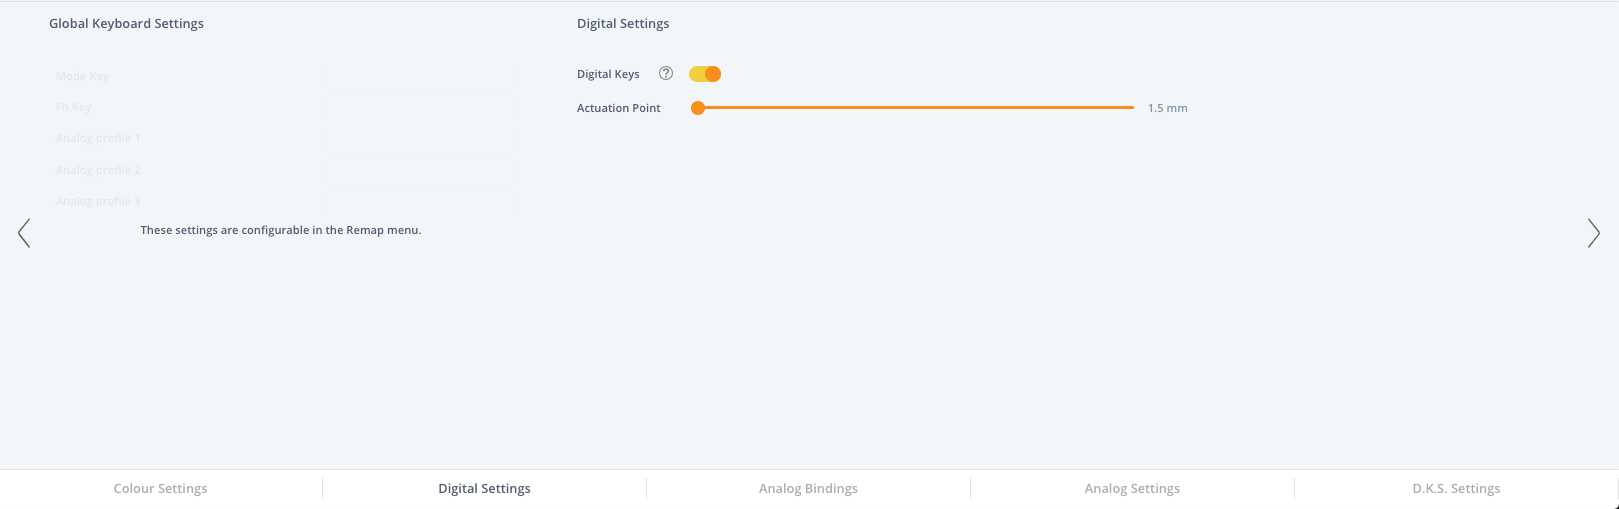1619x509 pixels.
Task: Click the Mode Key field
Action: coord(419,76)
